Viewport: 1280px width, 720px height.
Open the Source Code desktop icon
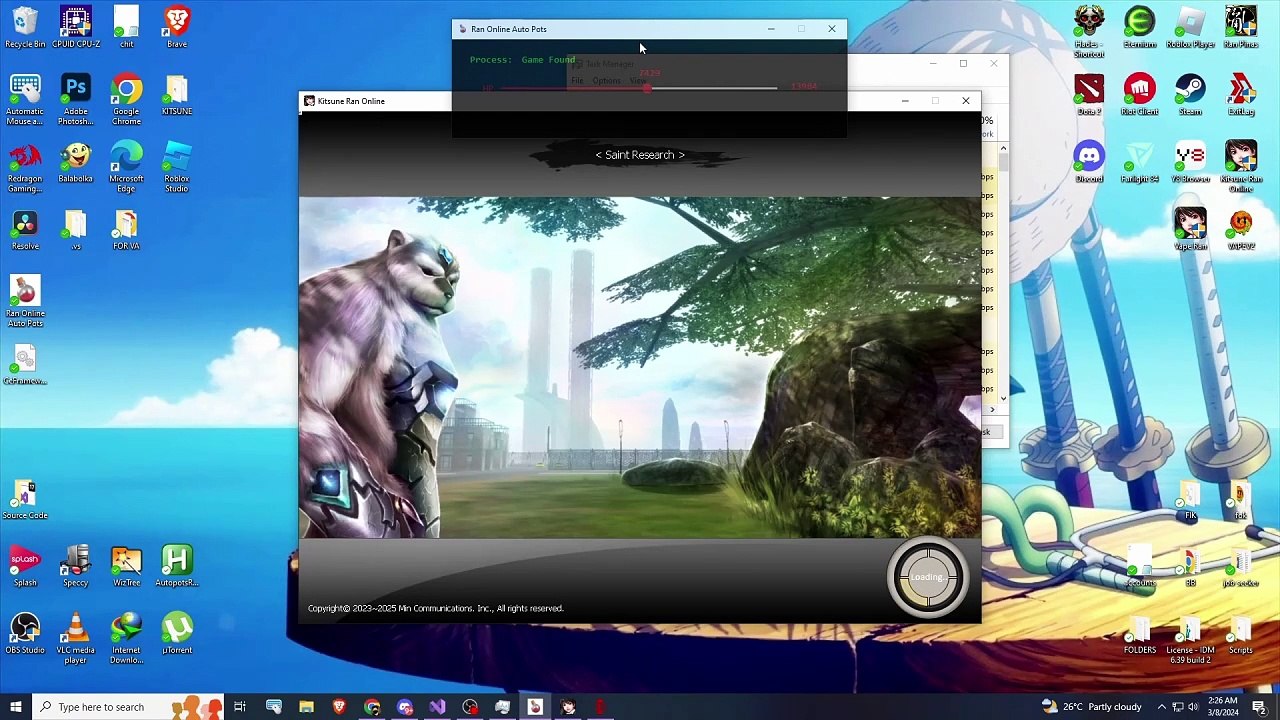pos(25,500)
